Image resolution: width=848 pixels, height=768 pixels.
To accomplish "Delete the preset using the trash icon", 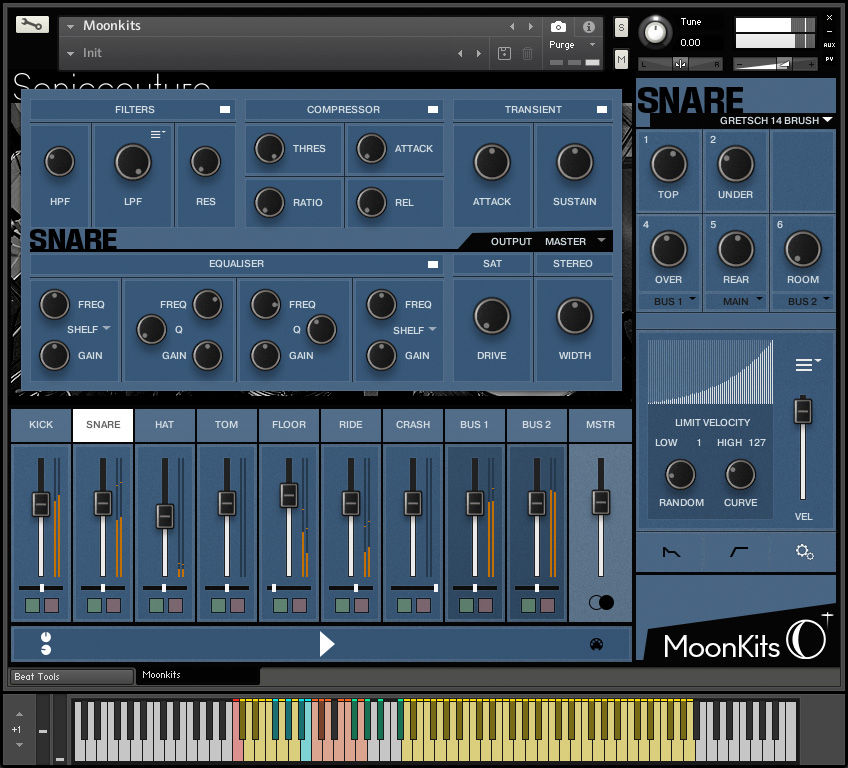I will coord(527,53).
